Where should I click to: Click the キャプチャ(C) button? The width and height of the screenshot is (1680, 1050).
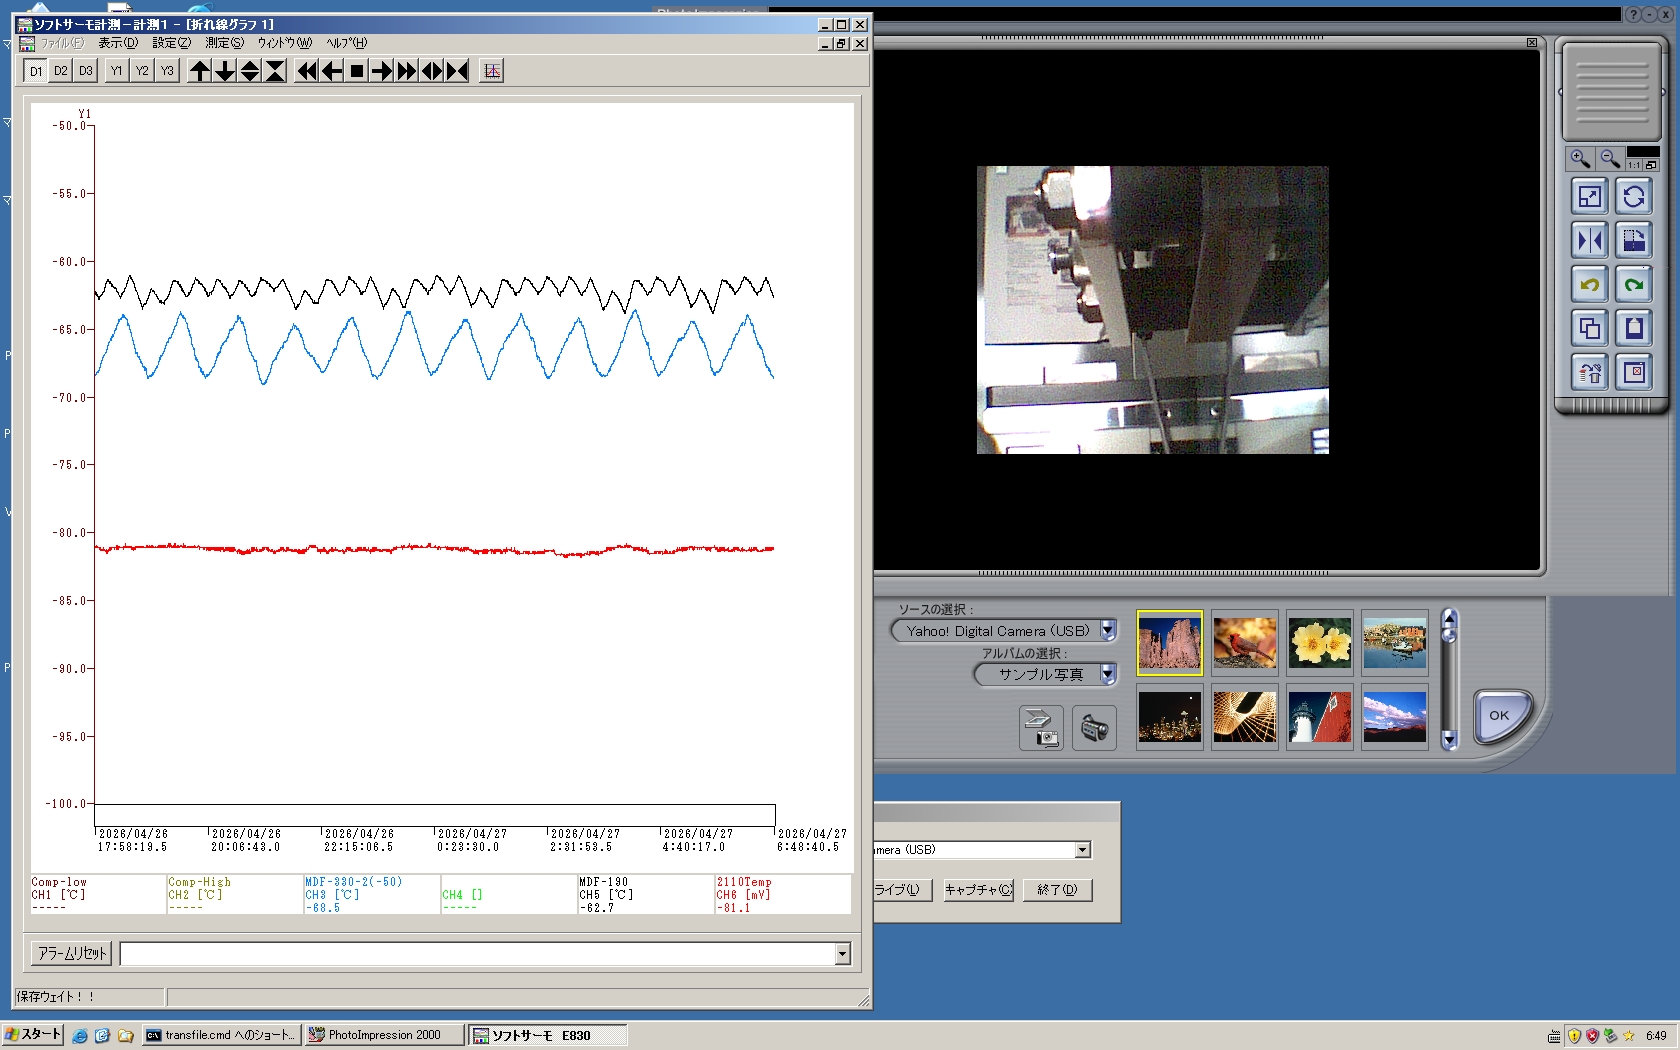979,890
